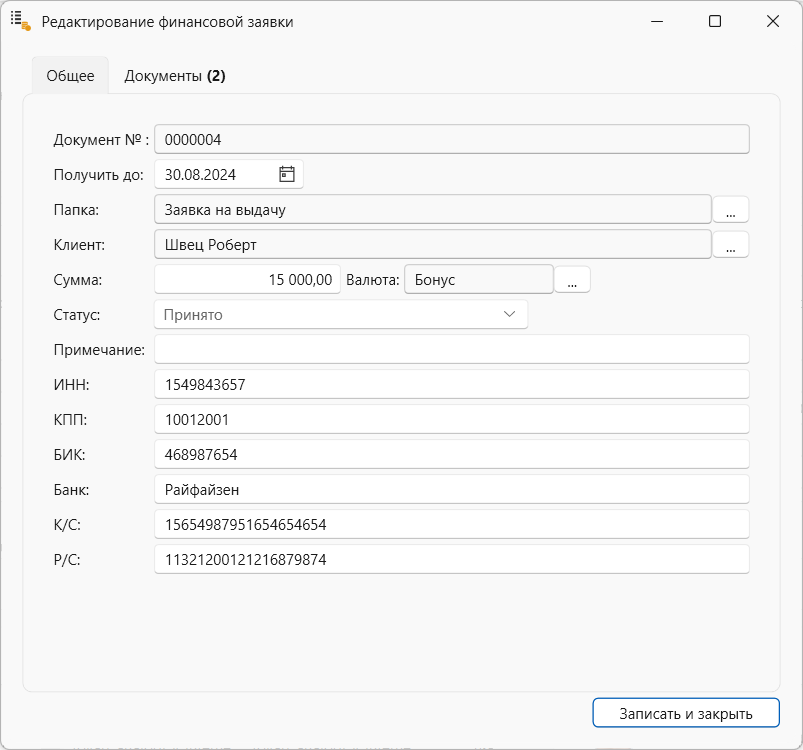Screen dimensions: 803x750
Task: Click the Р/С field 11321200121216879874
Action: pyautogui.click(x=452, y=559)
